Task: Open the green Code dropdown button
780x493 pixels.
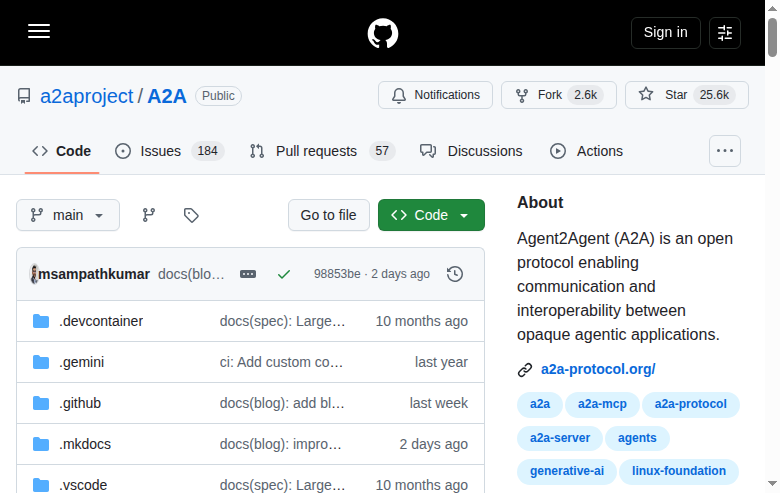Action: point(431,215)
